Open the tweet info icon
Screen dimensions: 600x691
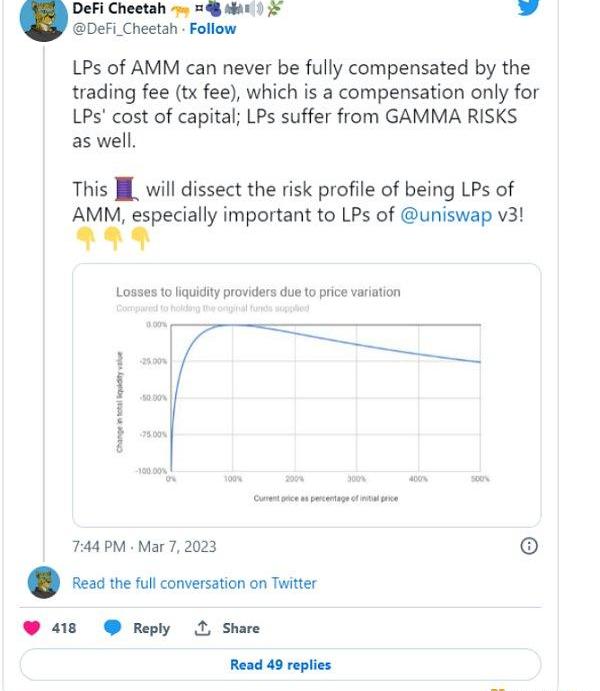530,546
